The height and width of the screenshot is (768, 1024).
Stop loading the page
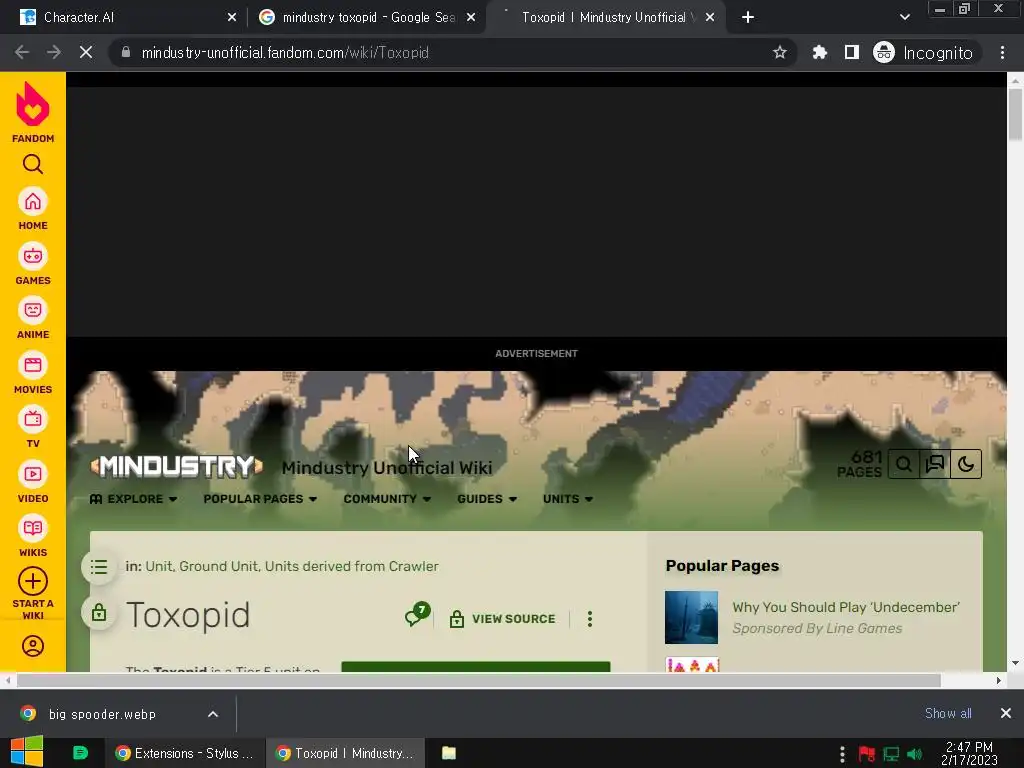point(86,52)
